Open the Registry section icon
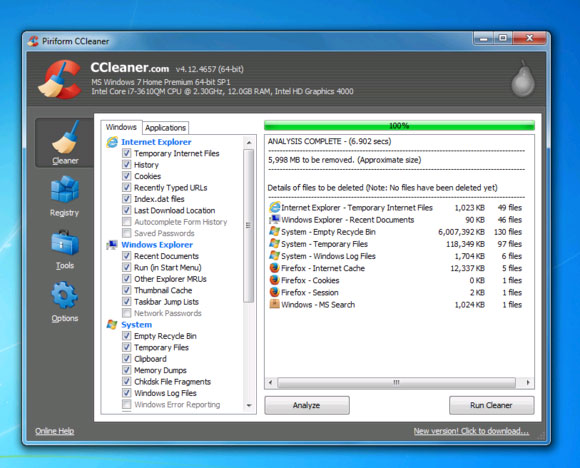Image resolution: width=580 pixels, height=468 pixels. pos(65,189)
